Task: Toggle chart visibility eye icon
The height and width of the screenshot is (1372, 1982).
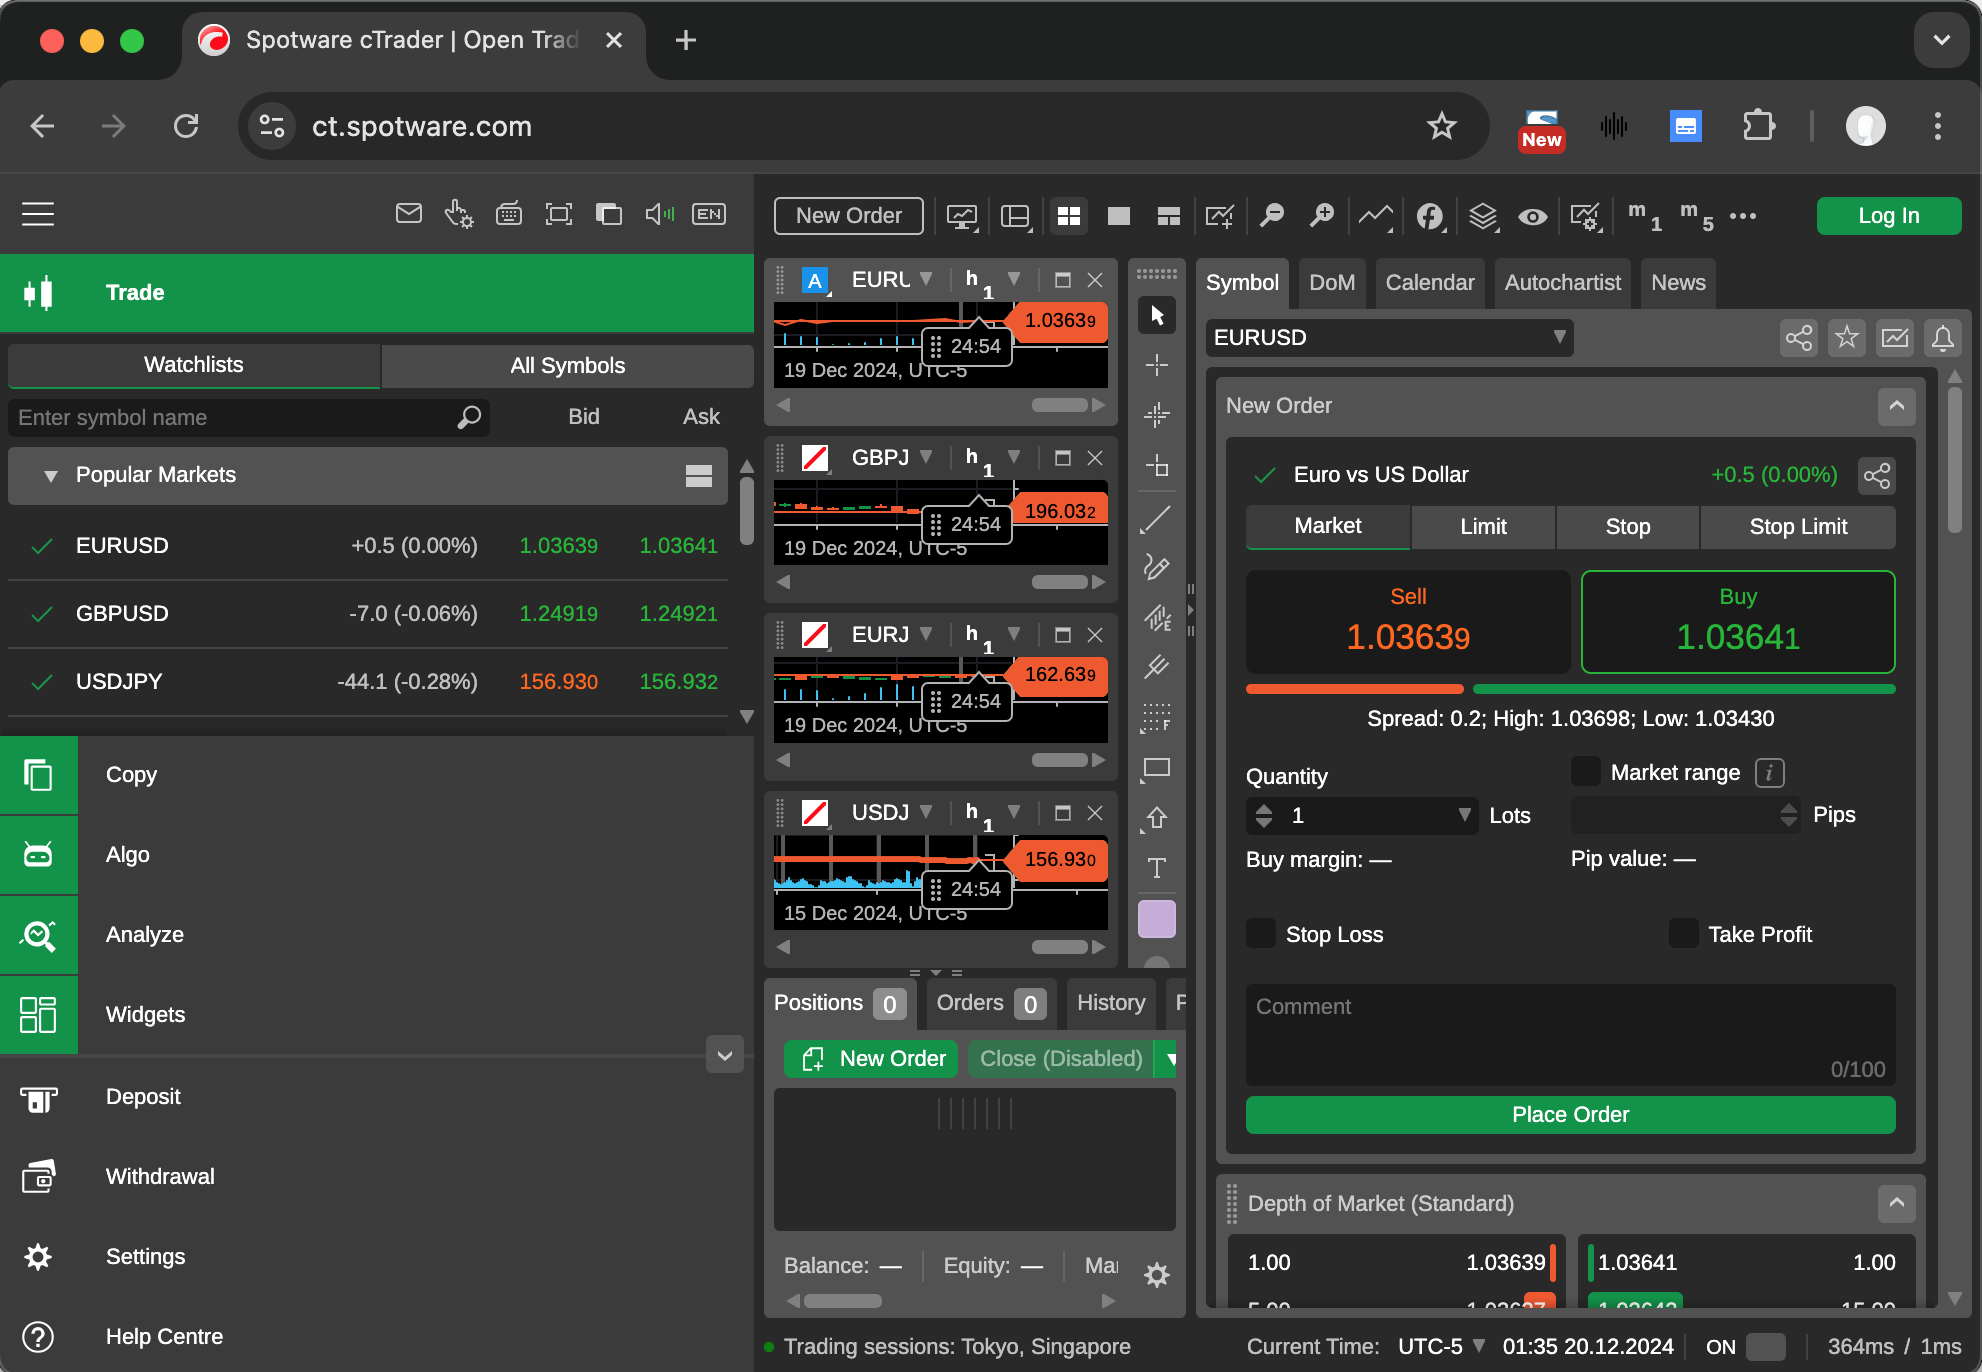Action: coord(1533,216)
